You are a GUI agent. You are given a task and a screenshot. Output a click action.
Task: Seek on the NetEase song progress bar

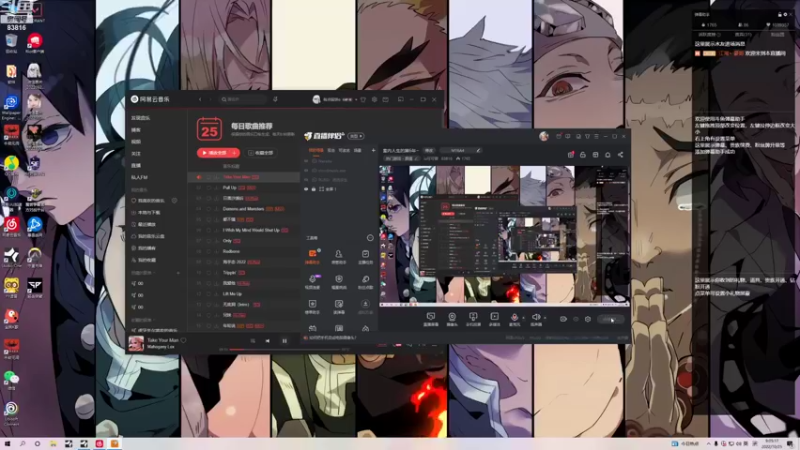pos(284,349)
